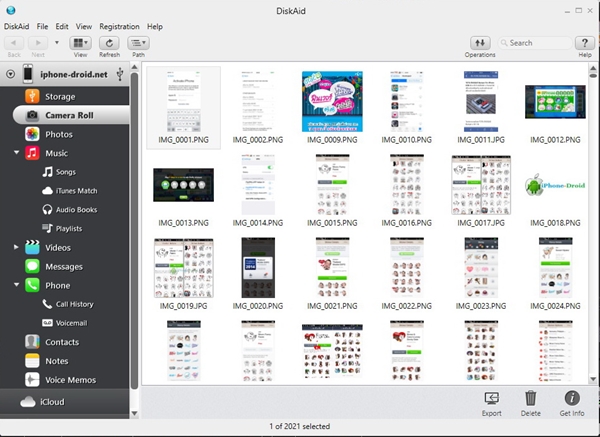
Task: Open the Path dropdown
Action: (x=138, y=43)
